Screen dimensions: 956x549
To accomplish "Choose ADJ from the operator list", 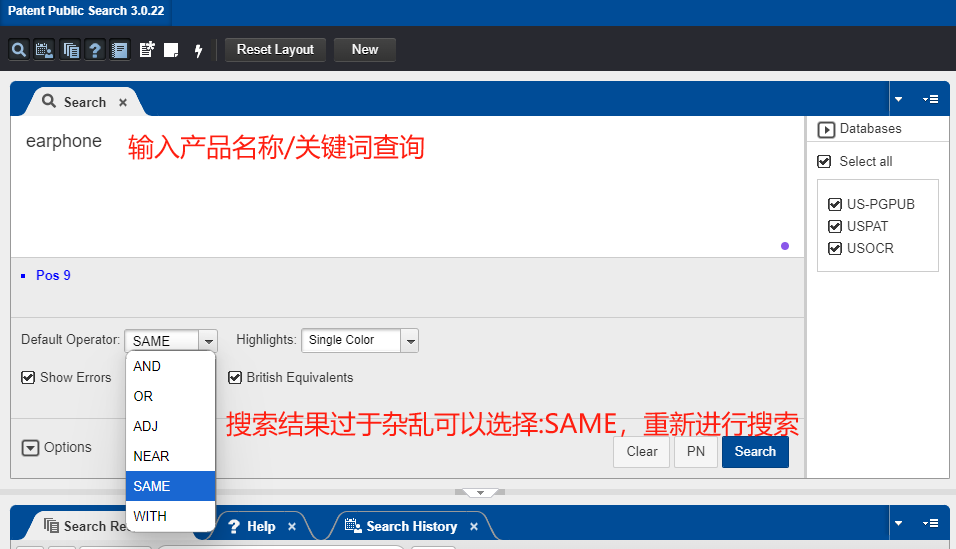I will 171,426.
